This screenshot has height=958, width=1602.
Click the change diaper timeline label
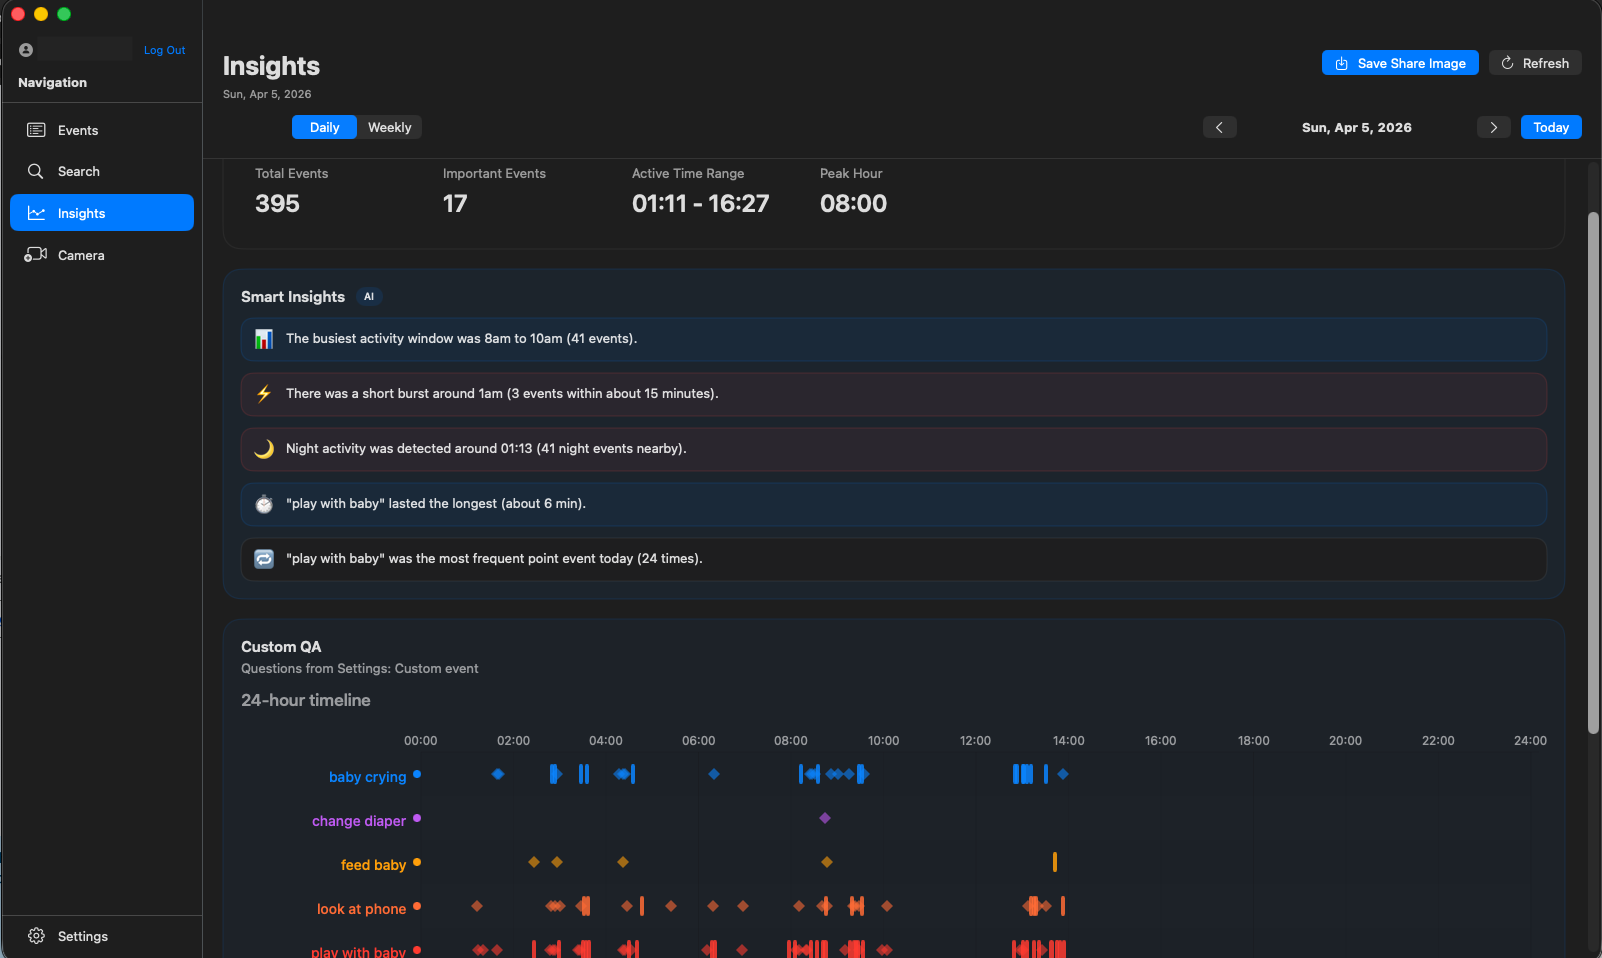point(358,821)
